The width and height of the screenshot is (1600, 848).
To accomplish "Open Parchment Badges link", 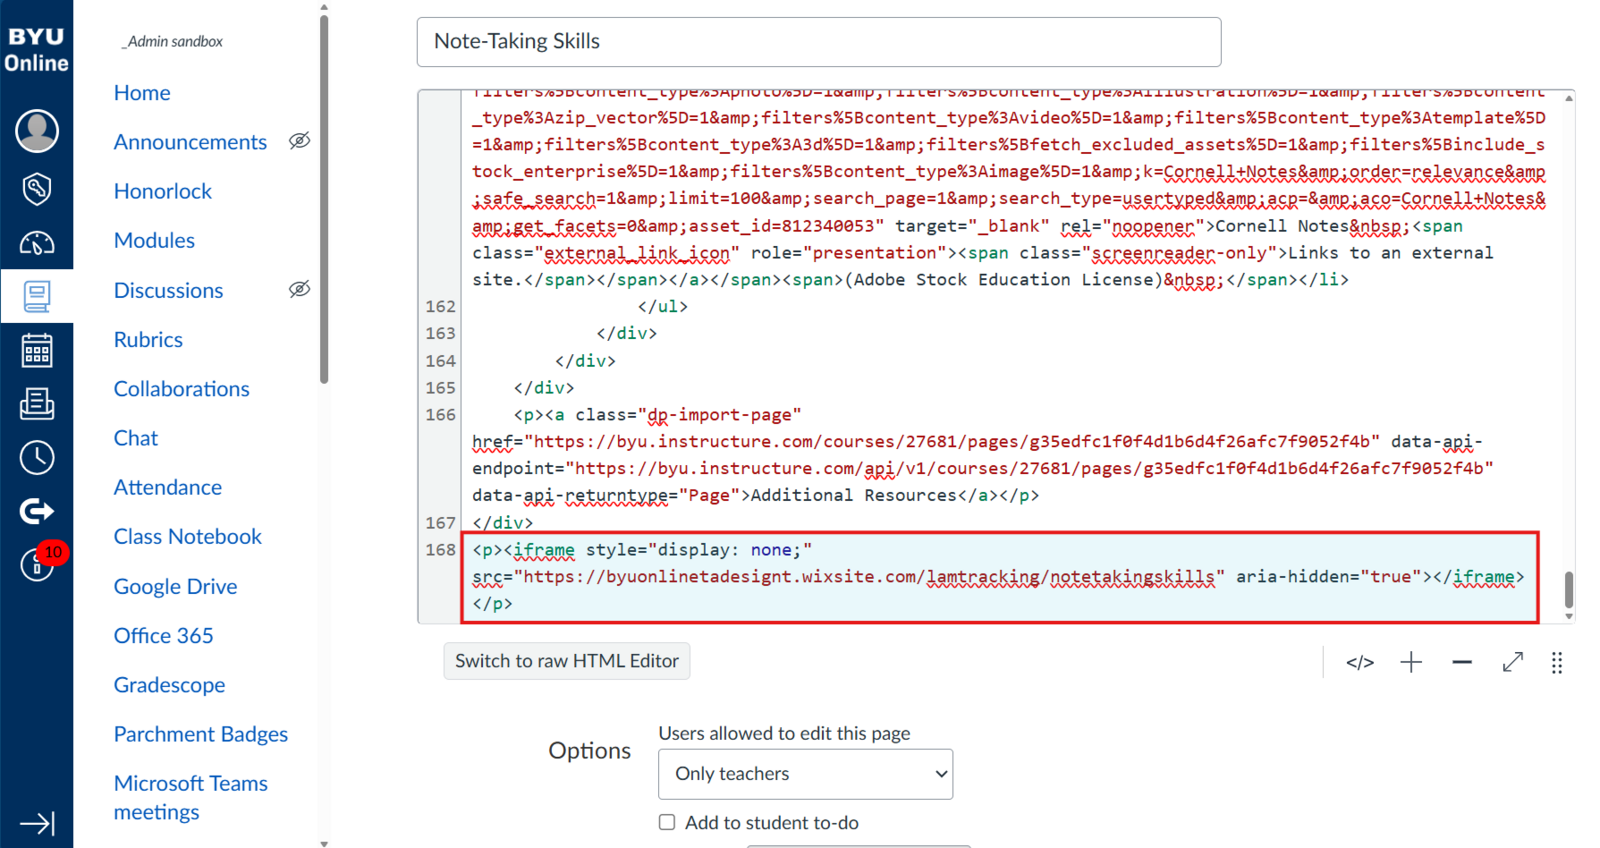I will pyautogui.click(x=200, y=734).
